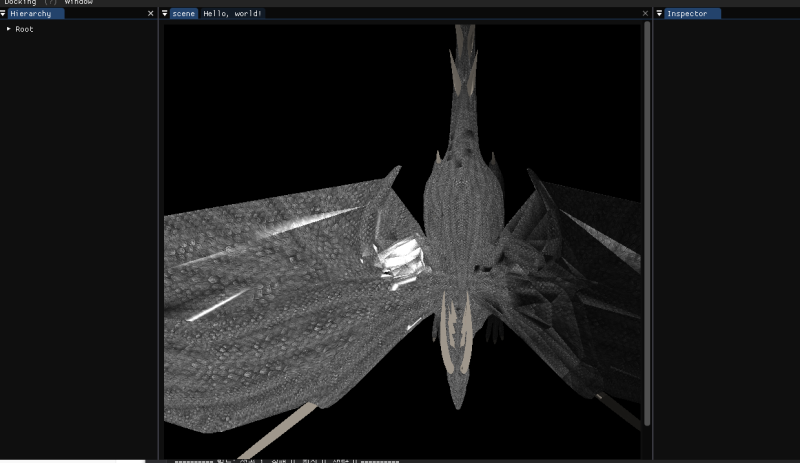Select the Inspector tab
800x463 pixels.
tap(692, 14)
